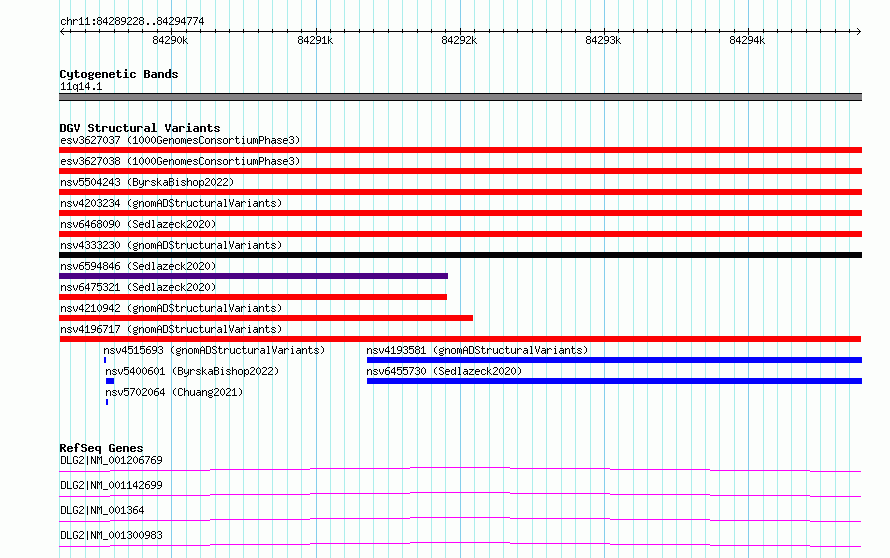Open nsv4193581 gnomAD variant label
The width and height of the screenshot is (890, 558).
[477, 350]
